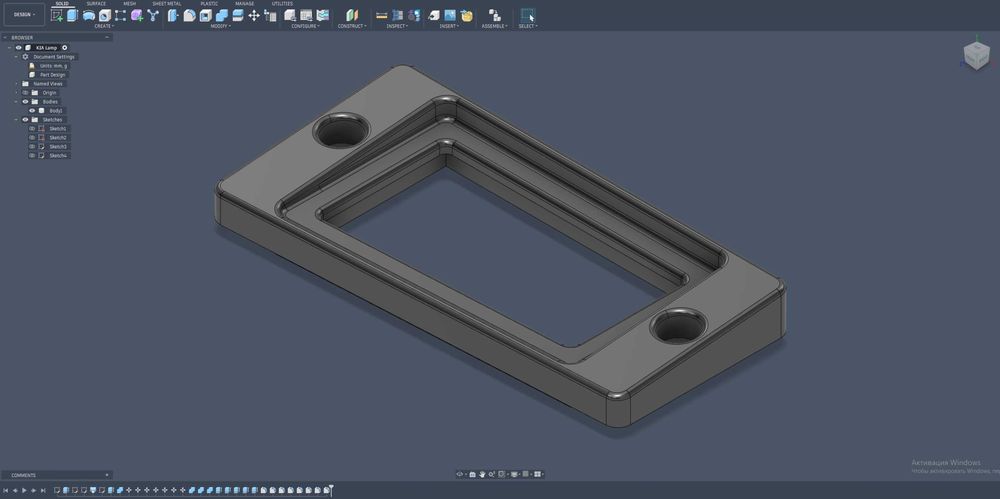Show Sketch1 using its eye icon
The height and width of the screenshot is (499, 1000).
33,128
